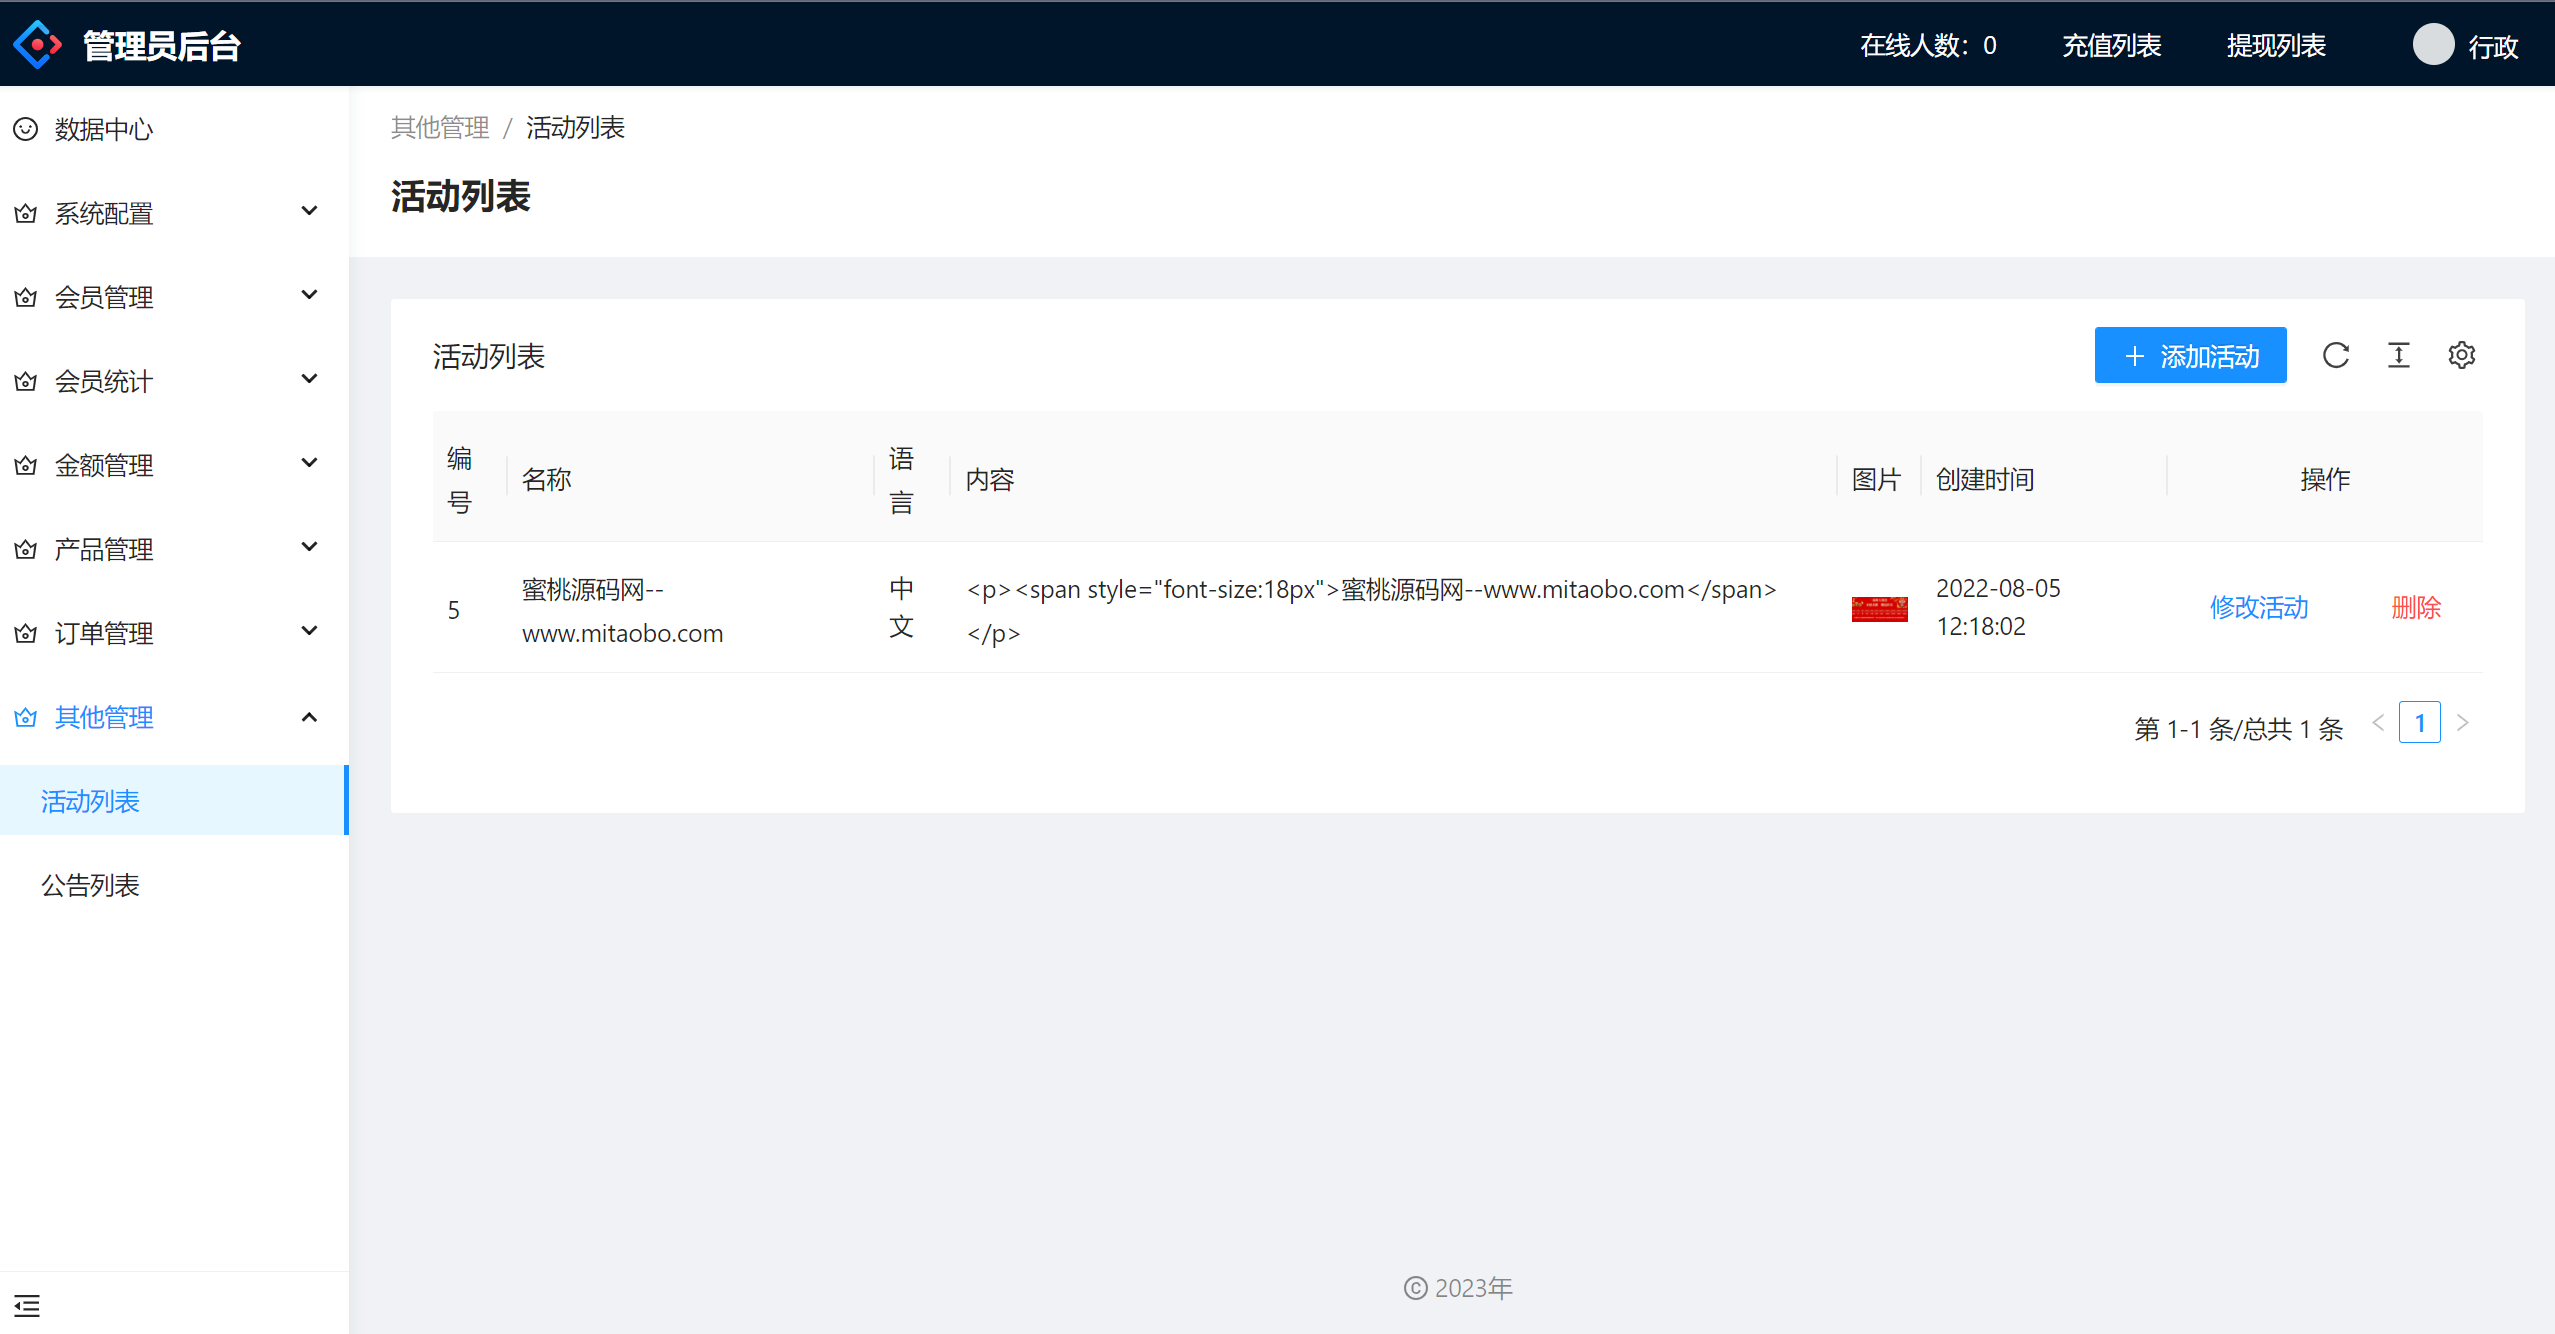Click the 金额管理 sidebar icon
The image size is (2555, 1334).
pyautogui.click(x=27, y=467)
